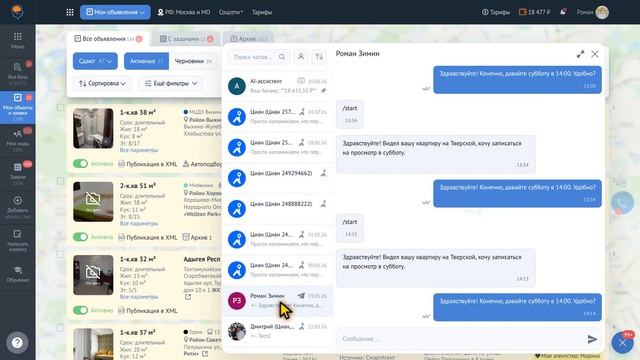
Task: Click the blue phone call floating button
Action: click(622, 203)
